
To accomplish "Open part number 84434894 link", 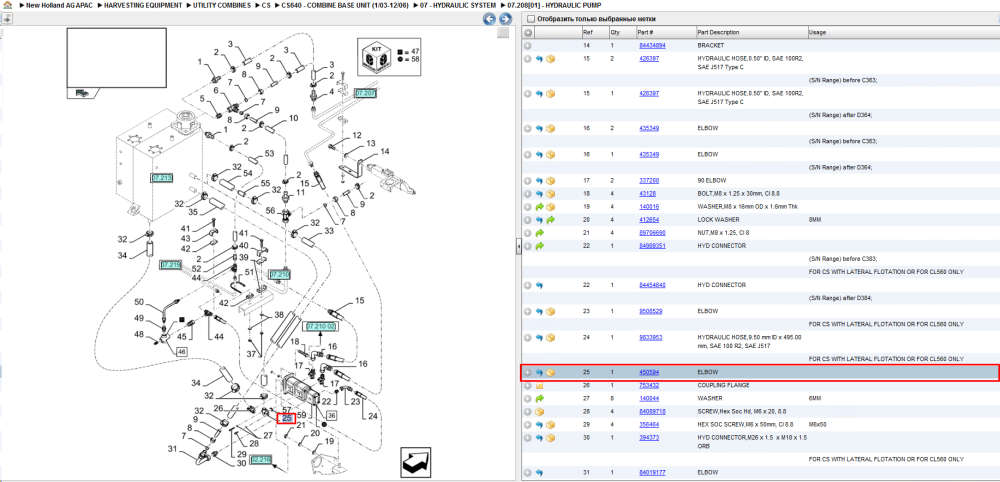I will [652, 46].
